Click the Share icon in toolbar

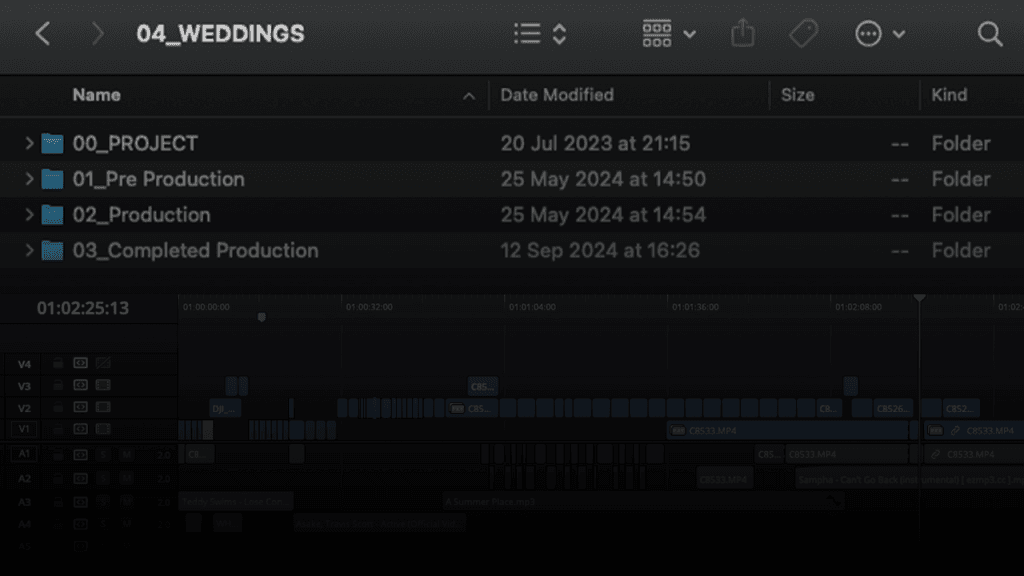(x=743, y=33)
